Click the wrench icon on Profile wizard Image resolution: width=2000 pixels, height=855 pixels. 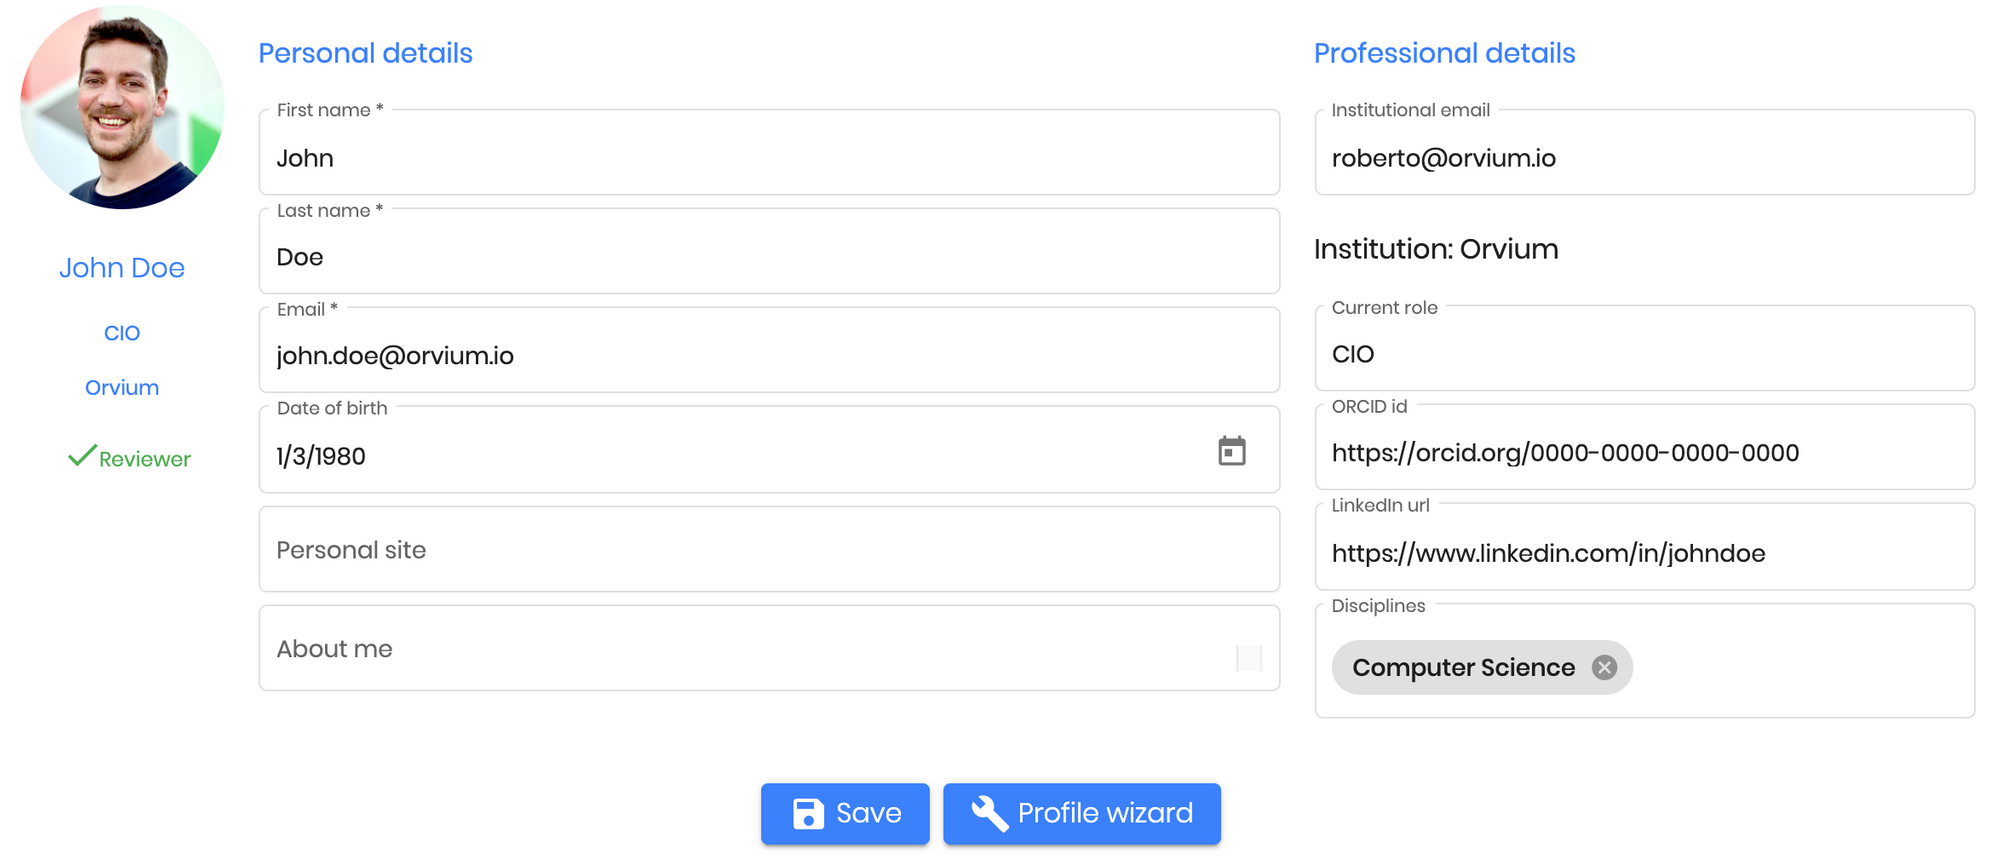pyautogui.click(x=989, y=814)
